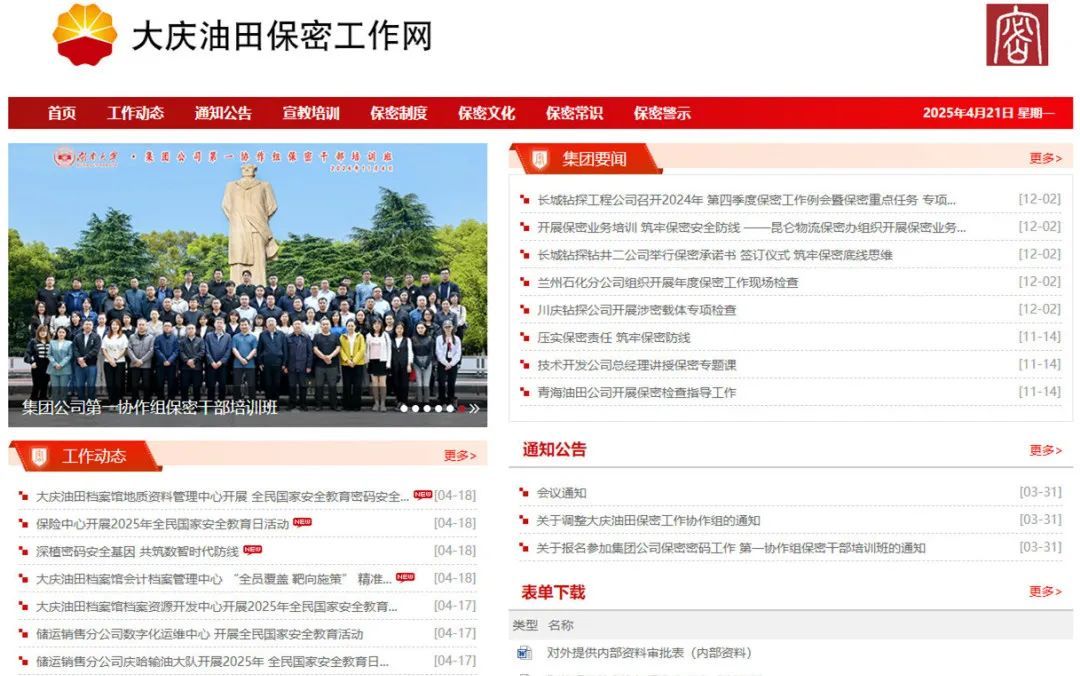Select the third carousel dot indicator
The image size is (1080, 676).
point(427,408)
